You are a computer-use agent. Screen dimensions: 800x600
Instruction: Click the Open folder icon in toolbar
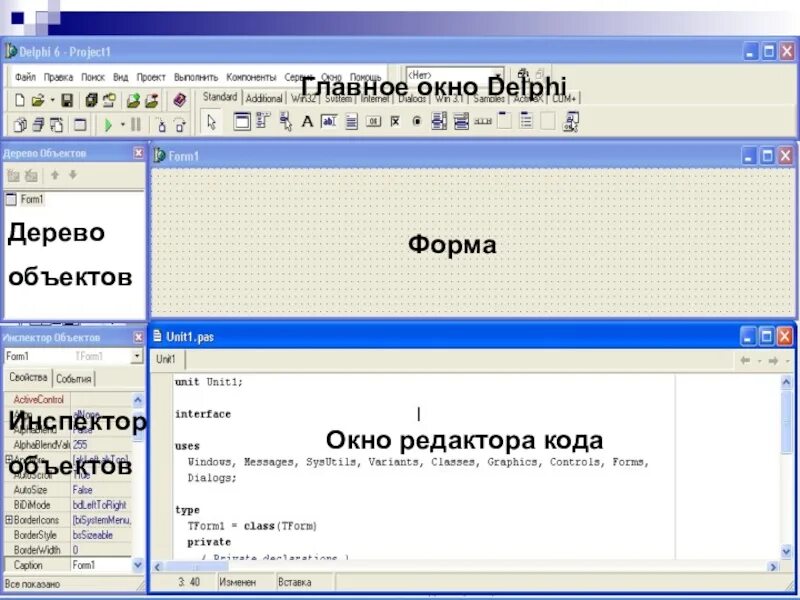(x=38, y=100)
